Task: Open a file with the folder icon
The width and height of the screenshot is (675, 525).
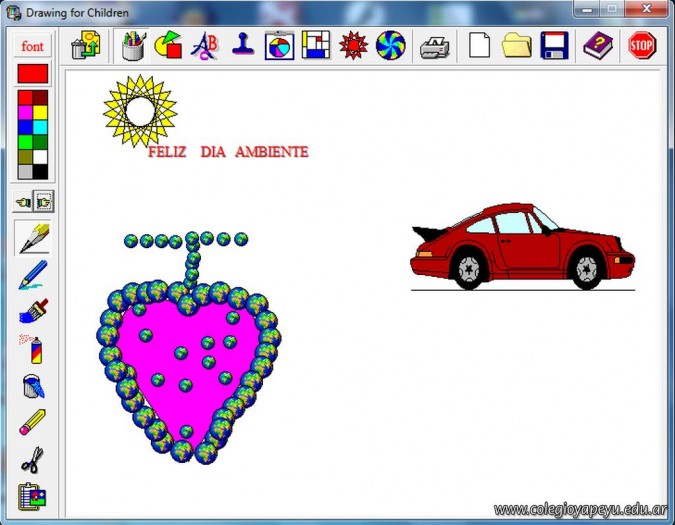Action: 516,45
